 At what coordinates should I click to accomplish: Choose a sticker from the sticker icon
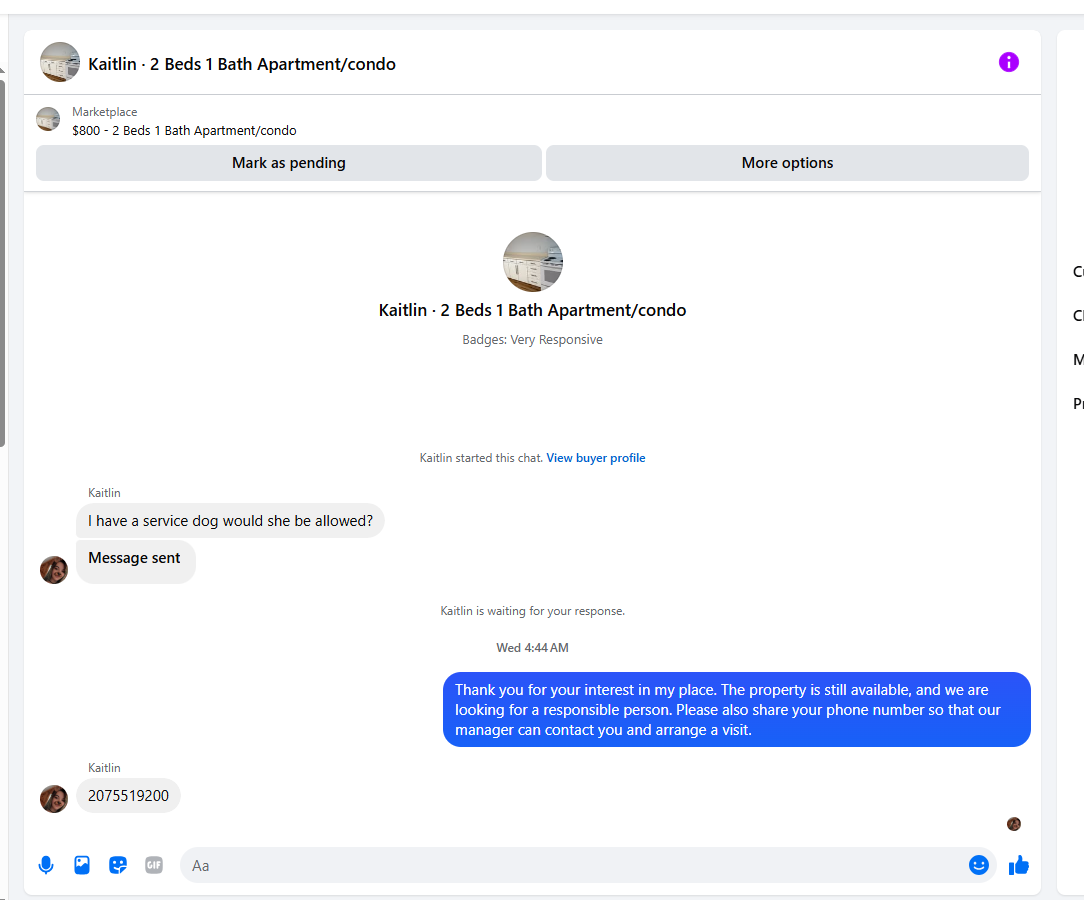click(118, 865)
